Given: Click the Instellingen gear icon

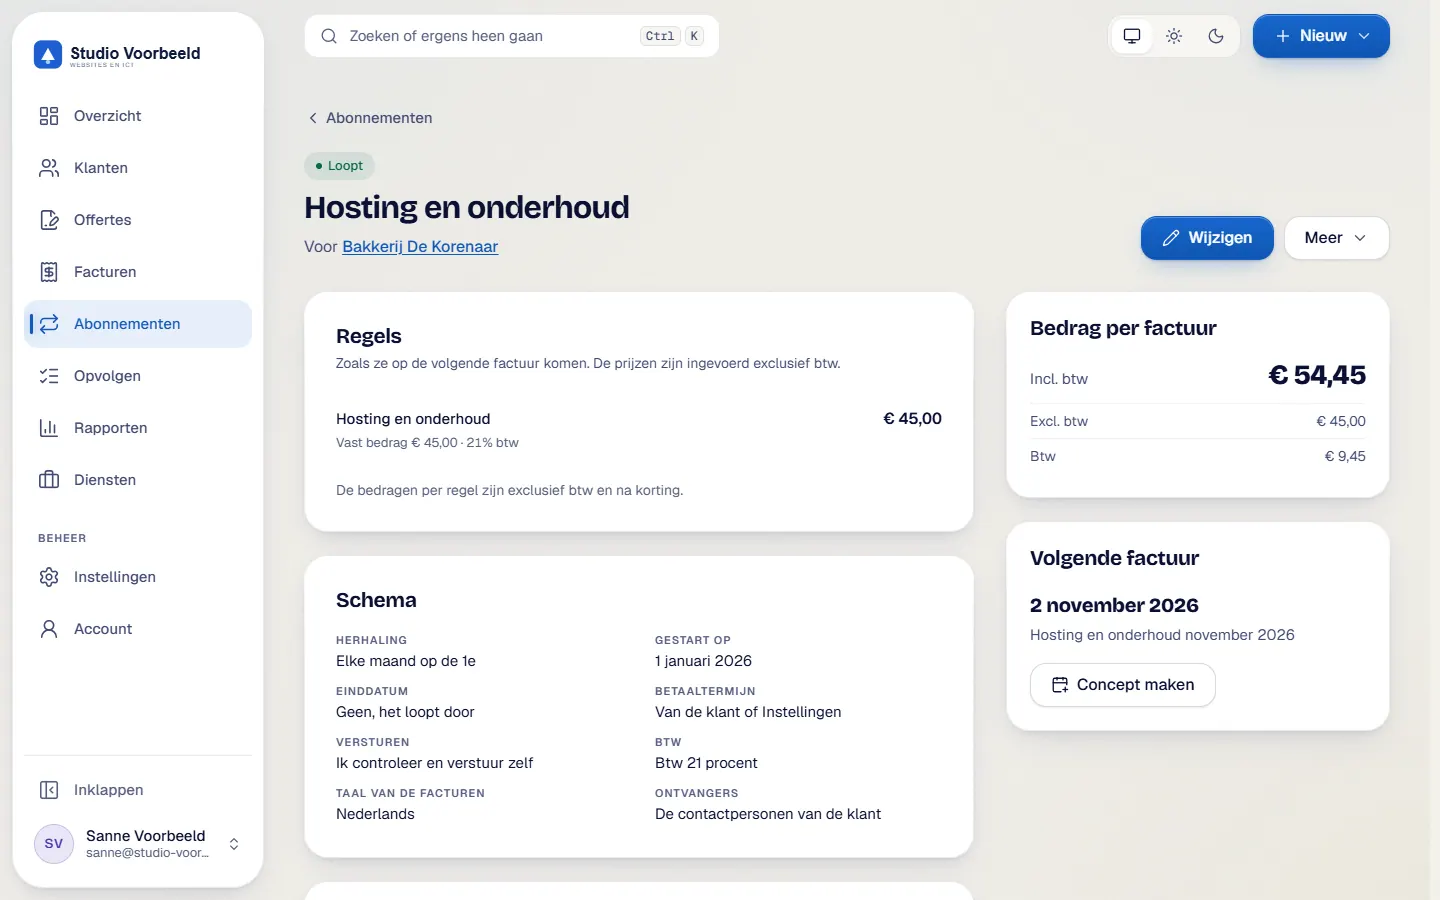Looking at the screenshot, I should click(49, 577).
